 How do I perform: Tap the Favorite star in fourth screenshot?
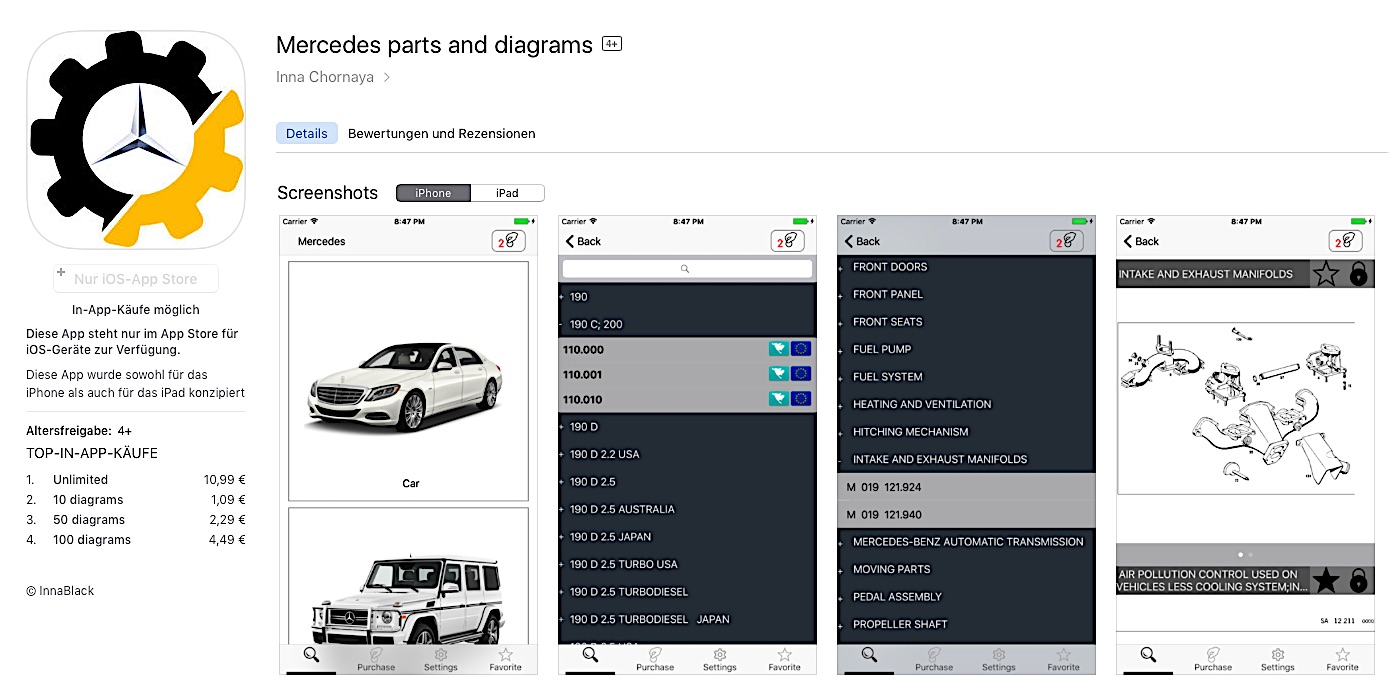[x=1342, y=659]
